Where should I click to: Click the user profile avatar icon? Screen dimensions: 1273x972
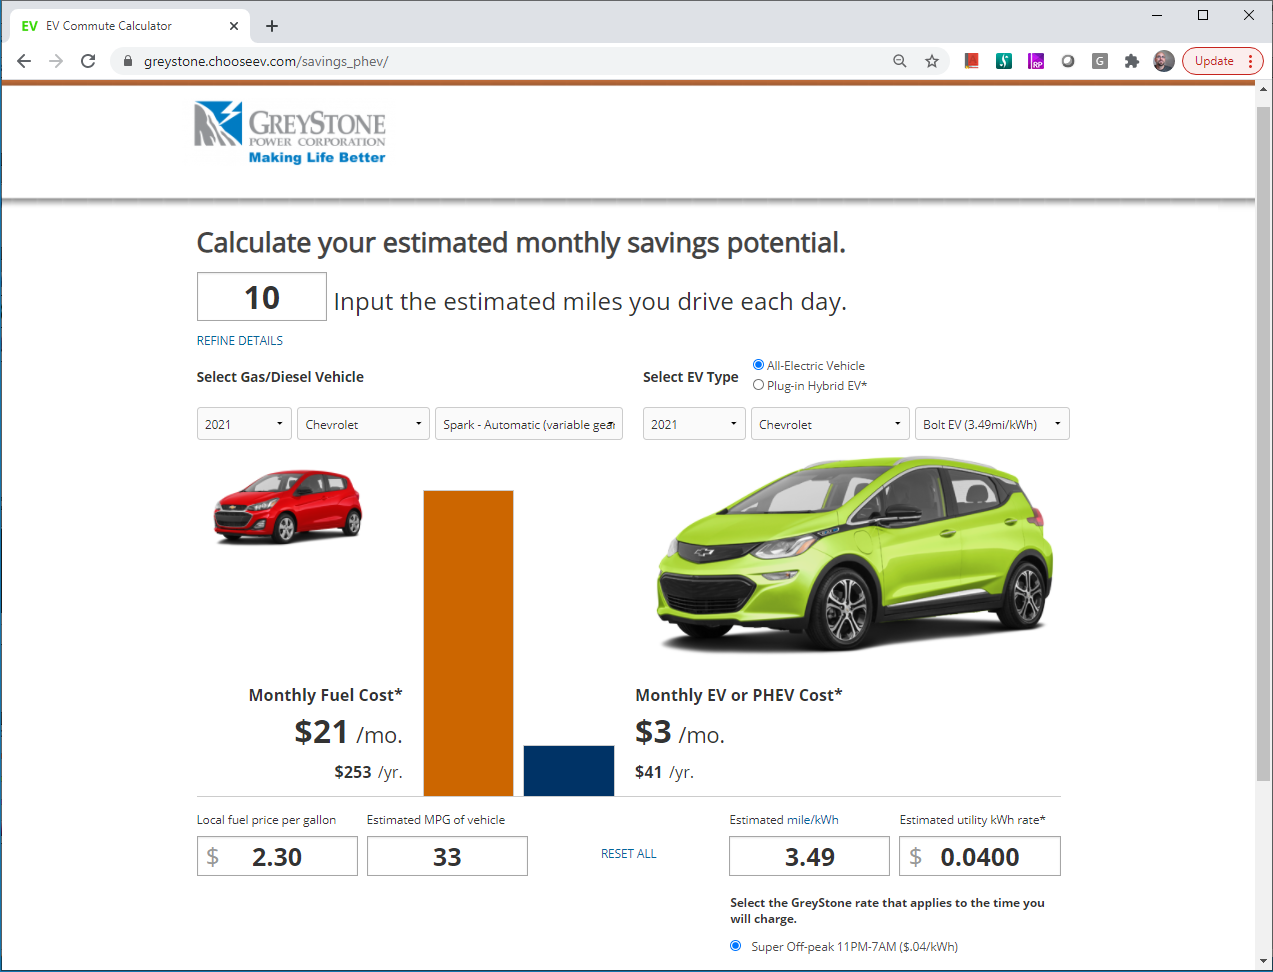point(1163,61)
